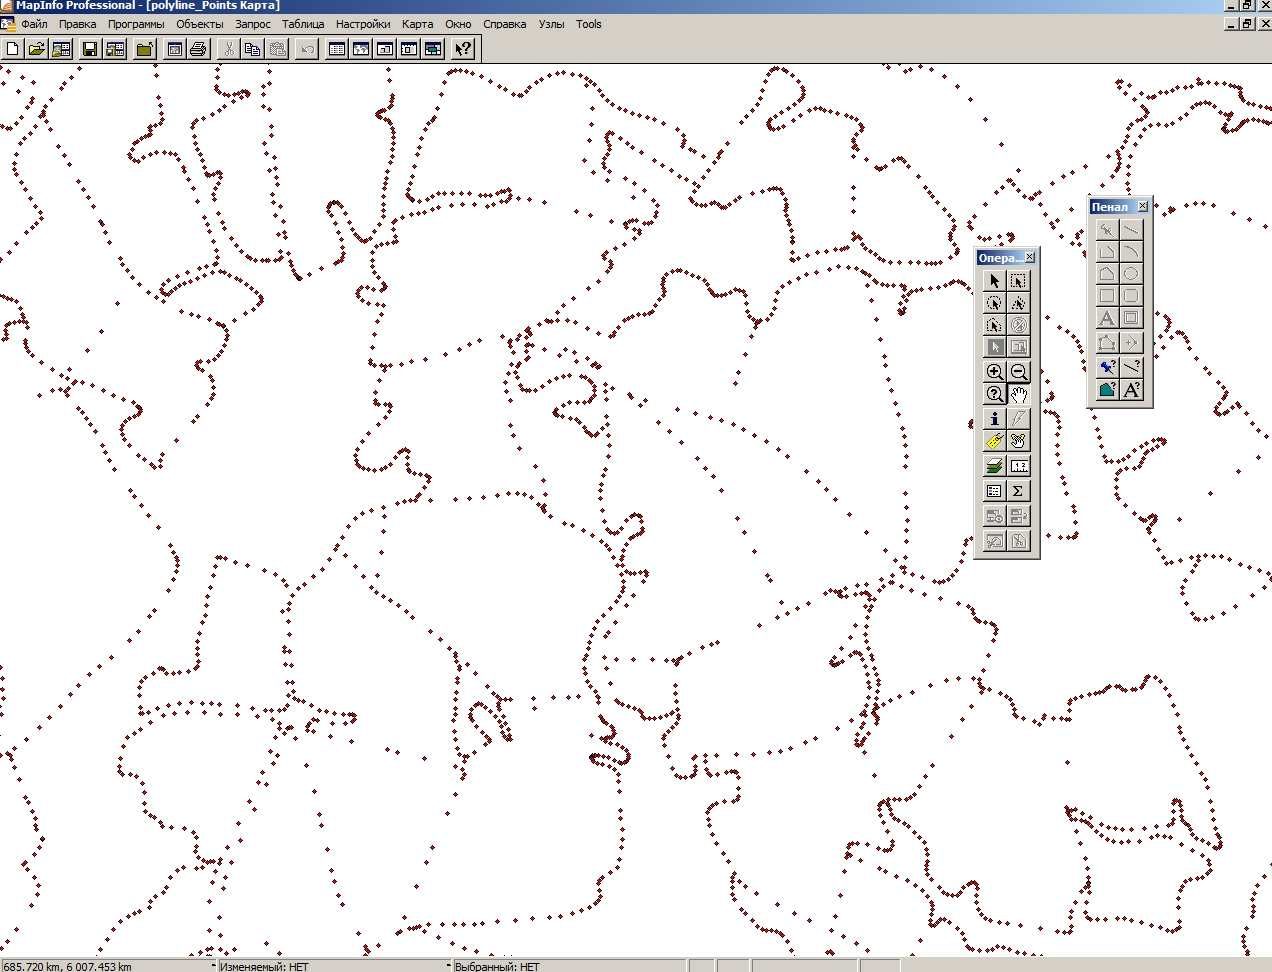Viewport: 1272px width, 972px height.
Task: Open the Запрос menu
Action: tap(252, 24)
